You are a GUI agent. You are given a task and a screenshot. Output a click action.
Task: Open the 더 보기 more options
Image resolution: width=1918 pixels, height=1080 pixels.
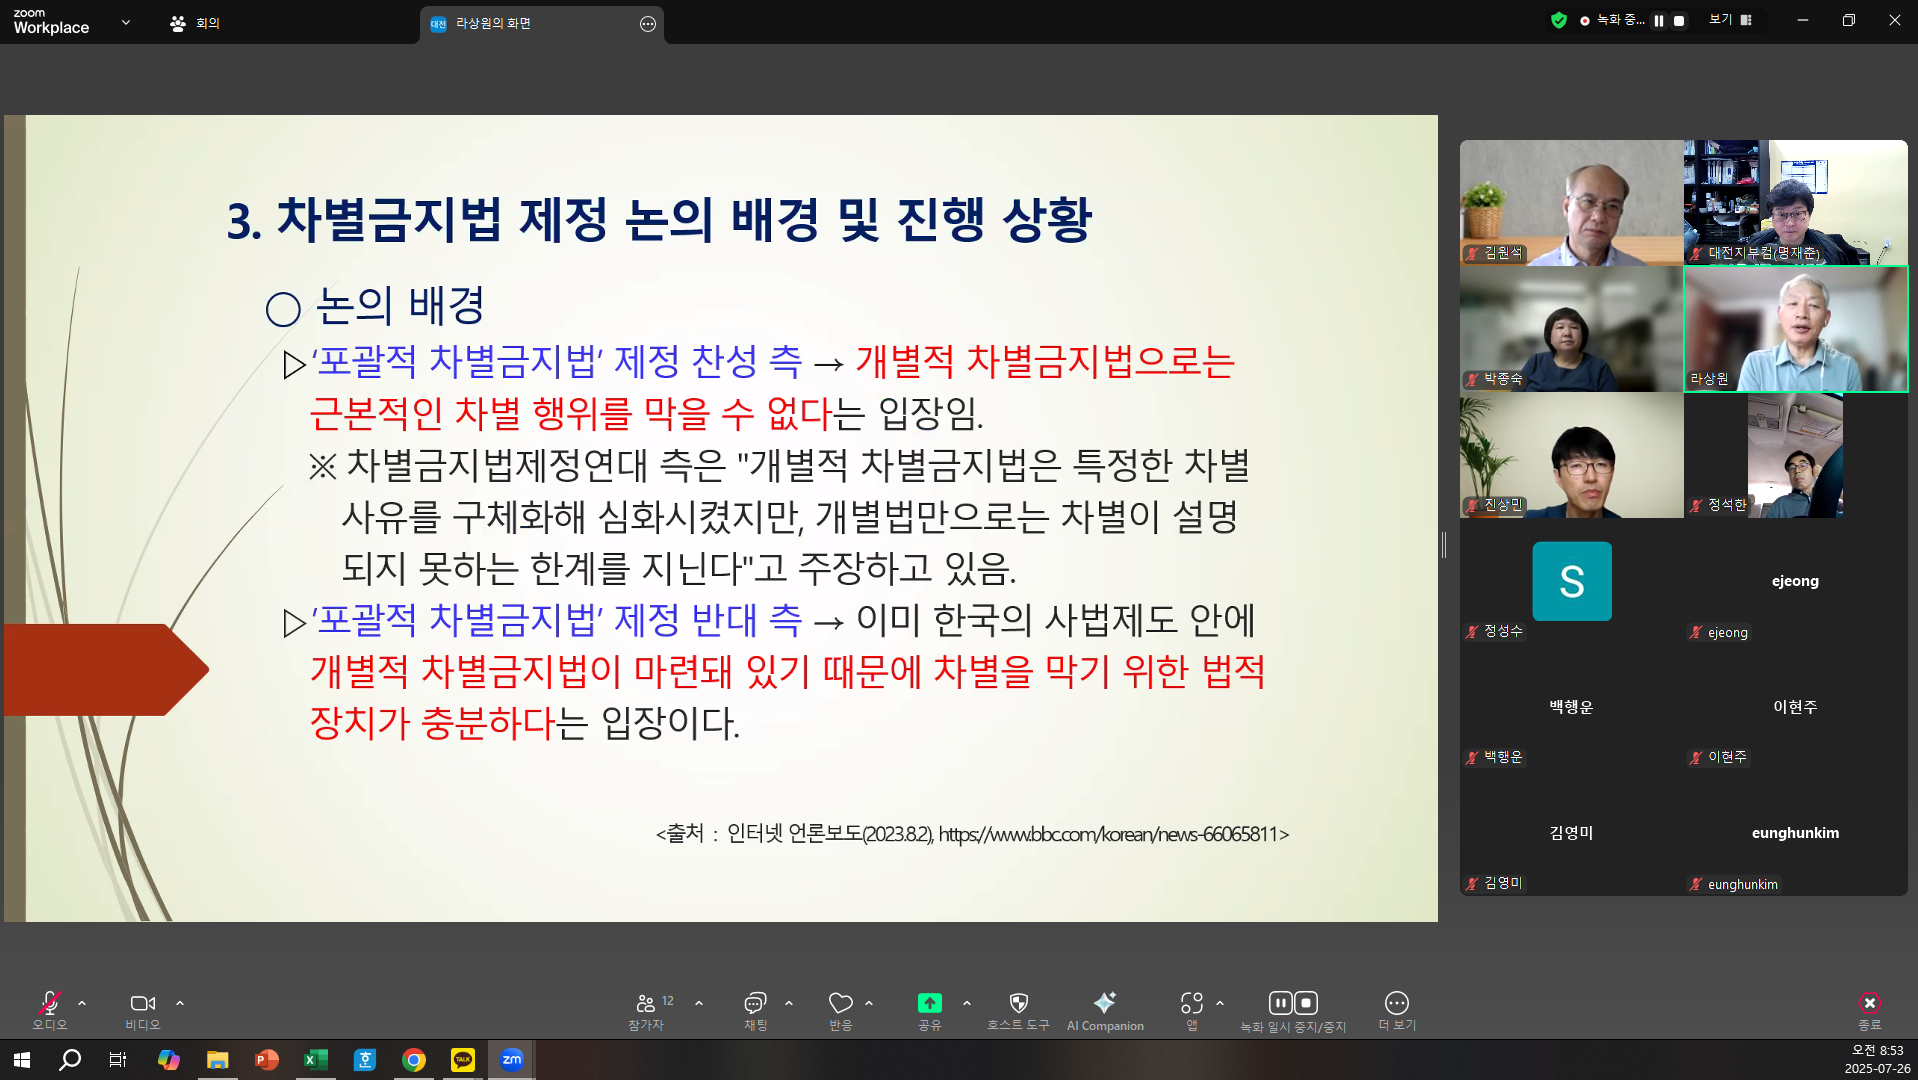point(1395,1003)
